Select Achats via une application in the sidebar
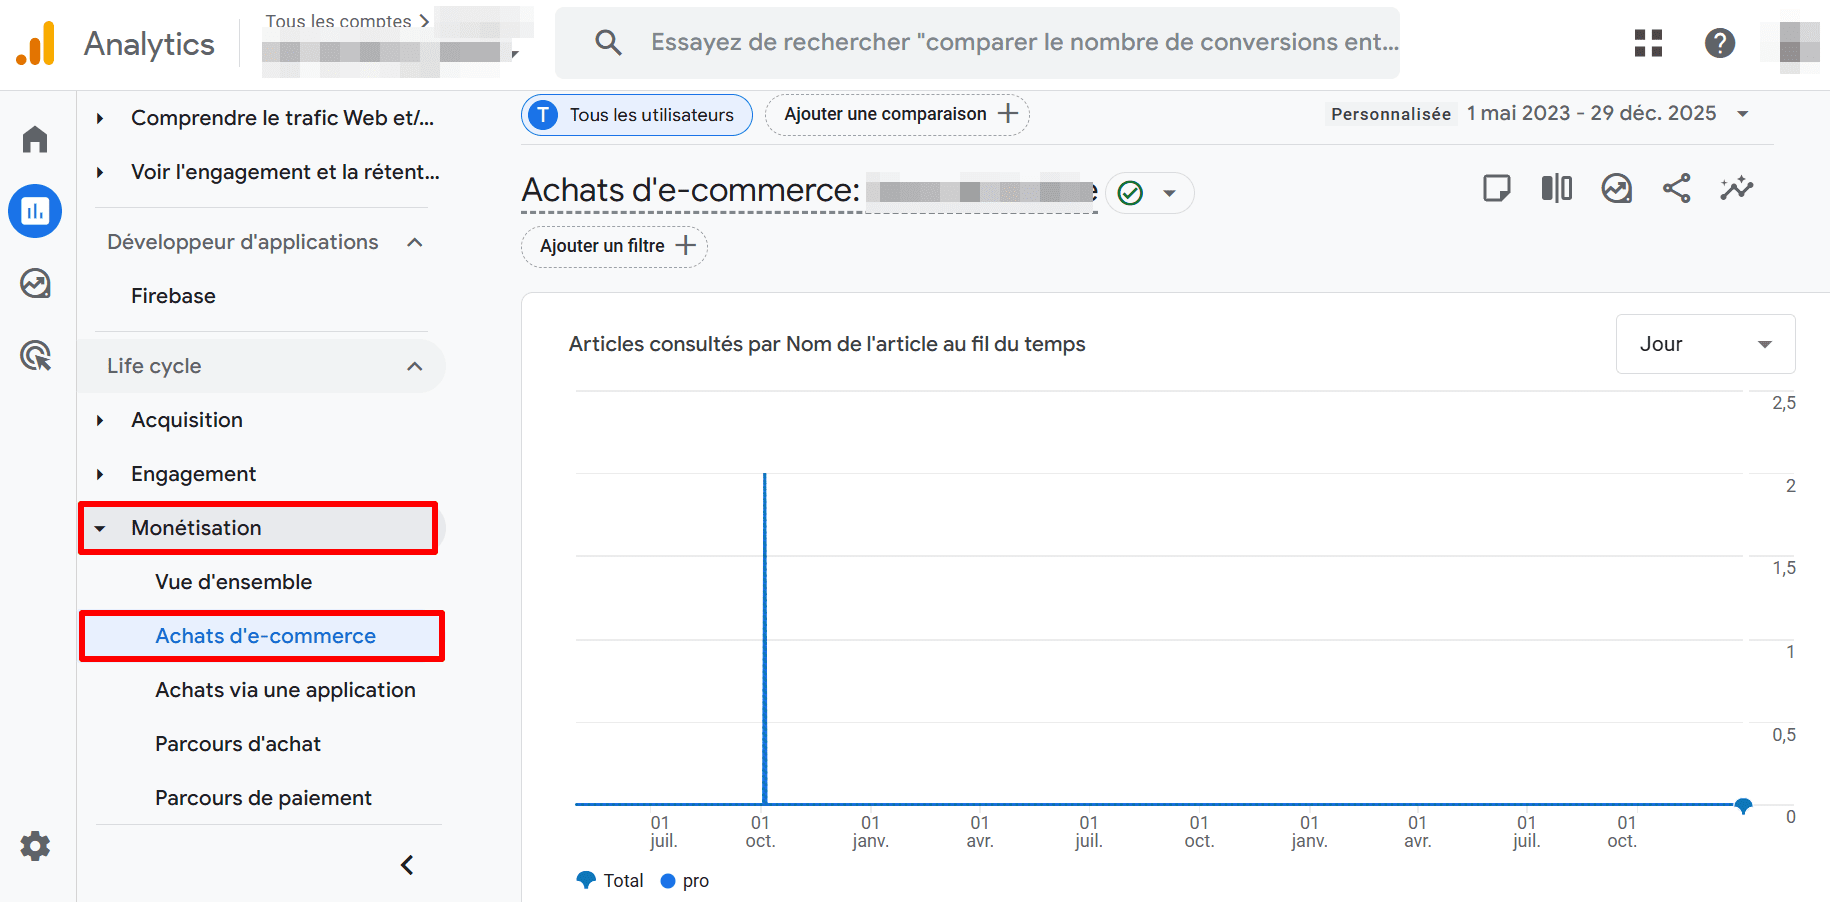The width and height of the screenshot is (1830, 902). (x=285, y=689)
